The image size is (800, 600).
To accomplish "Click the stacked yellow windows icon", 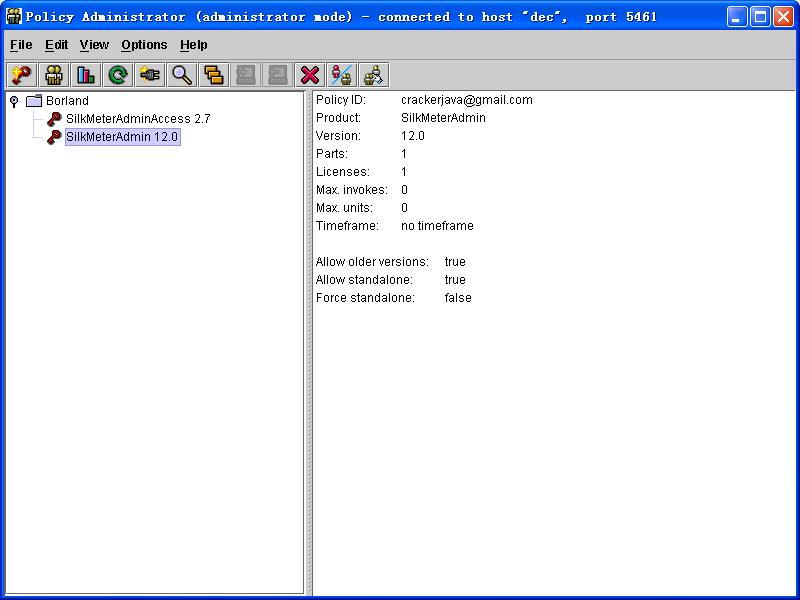I will (214, 75).
